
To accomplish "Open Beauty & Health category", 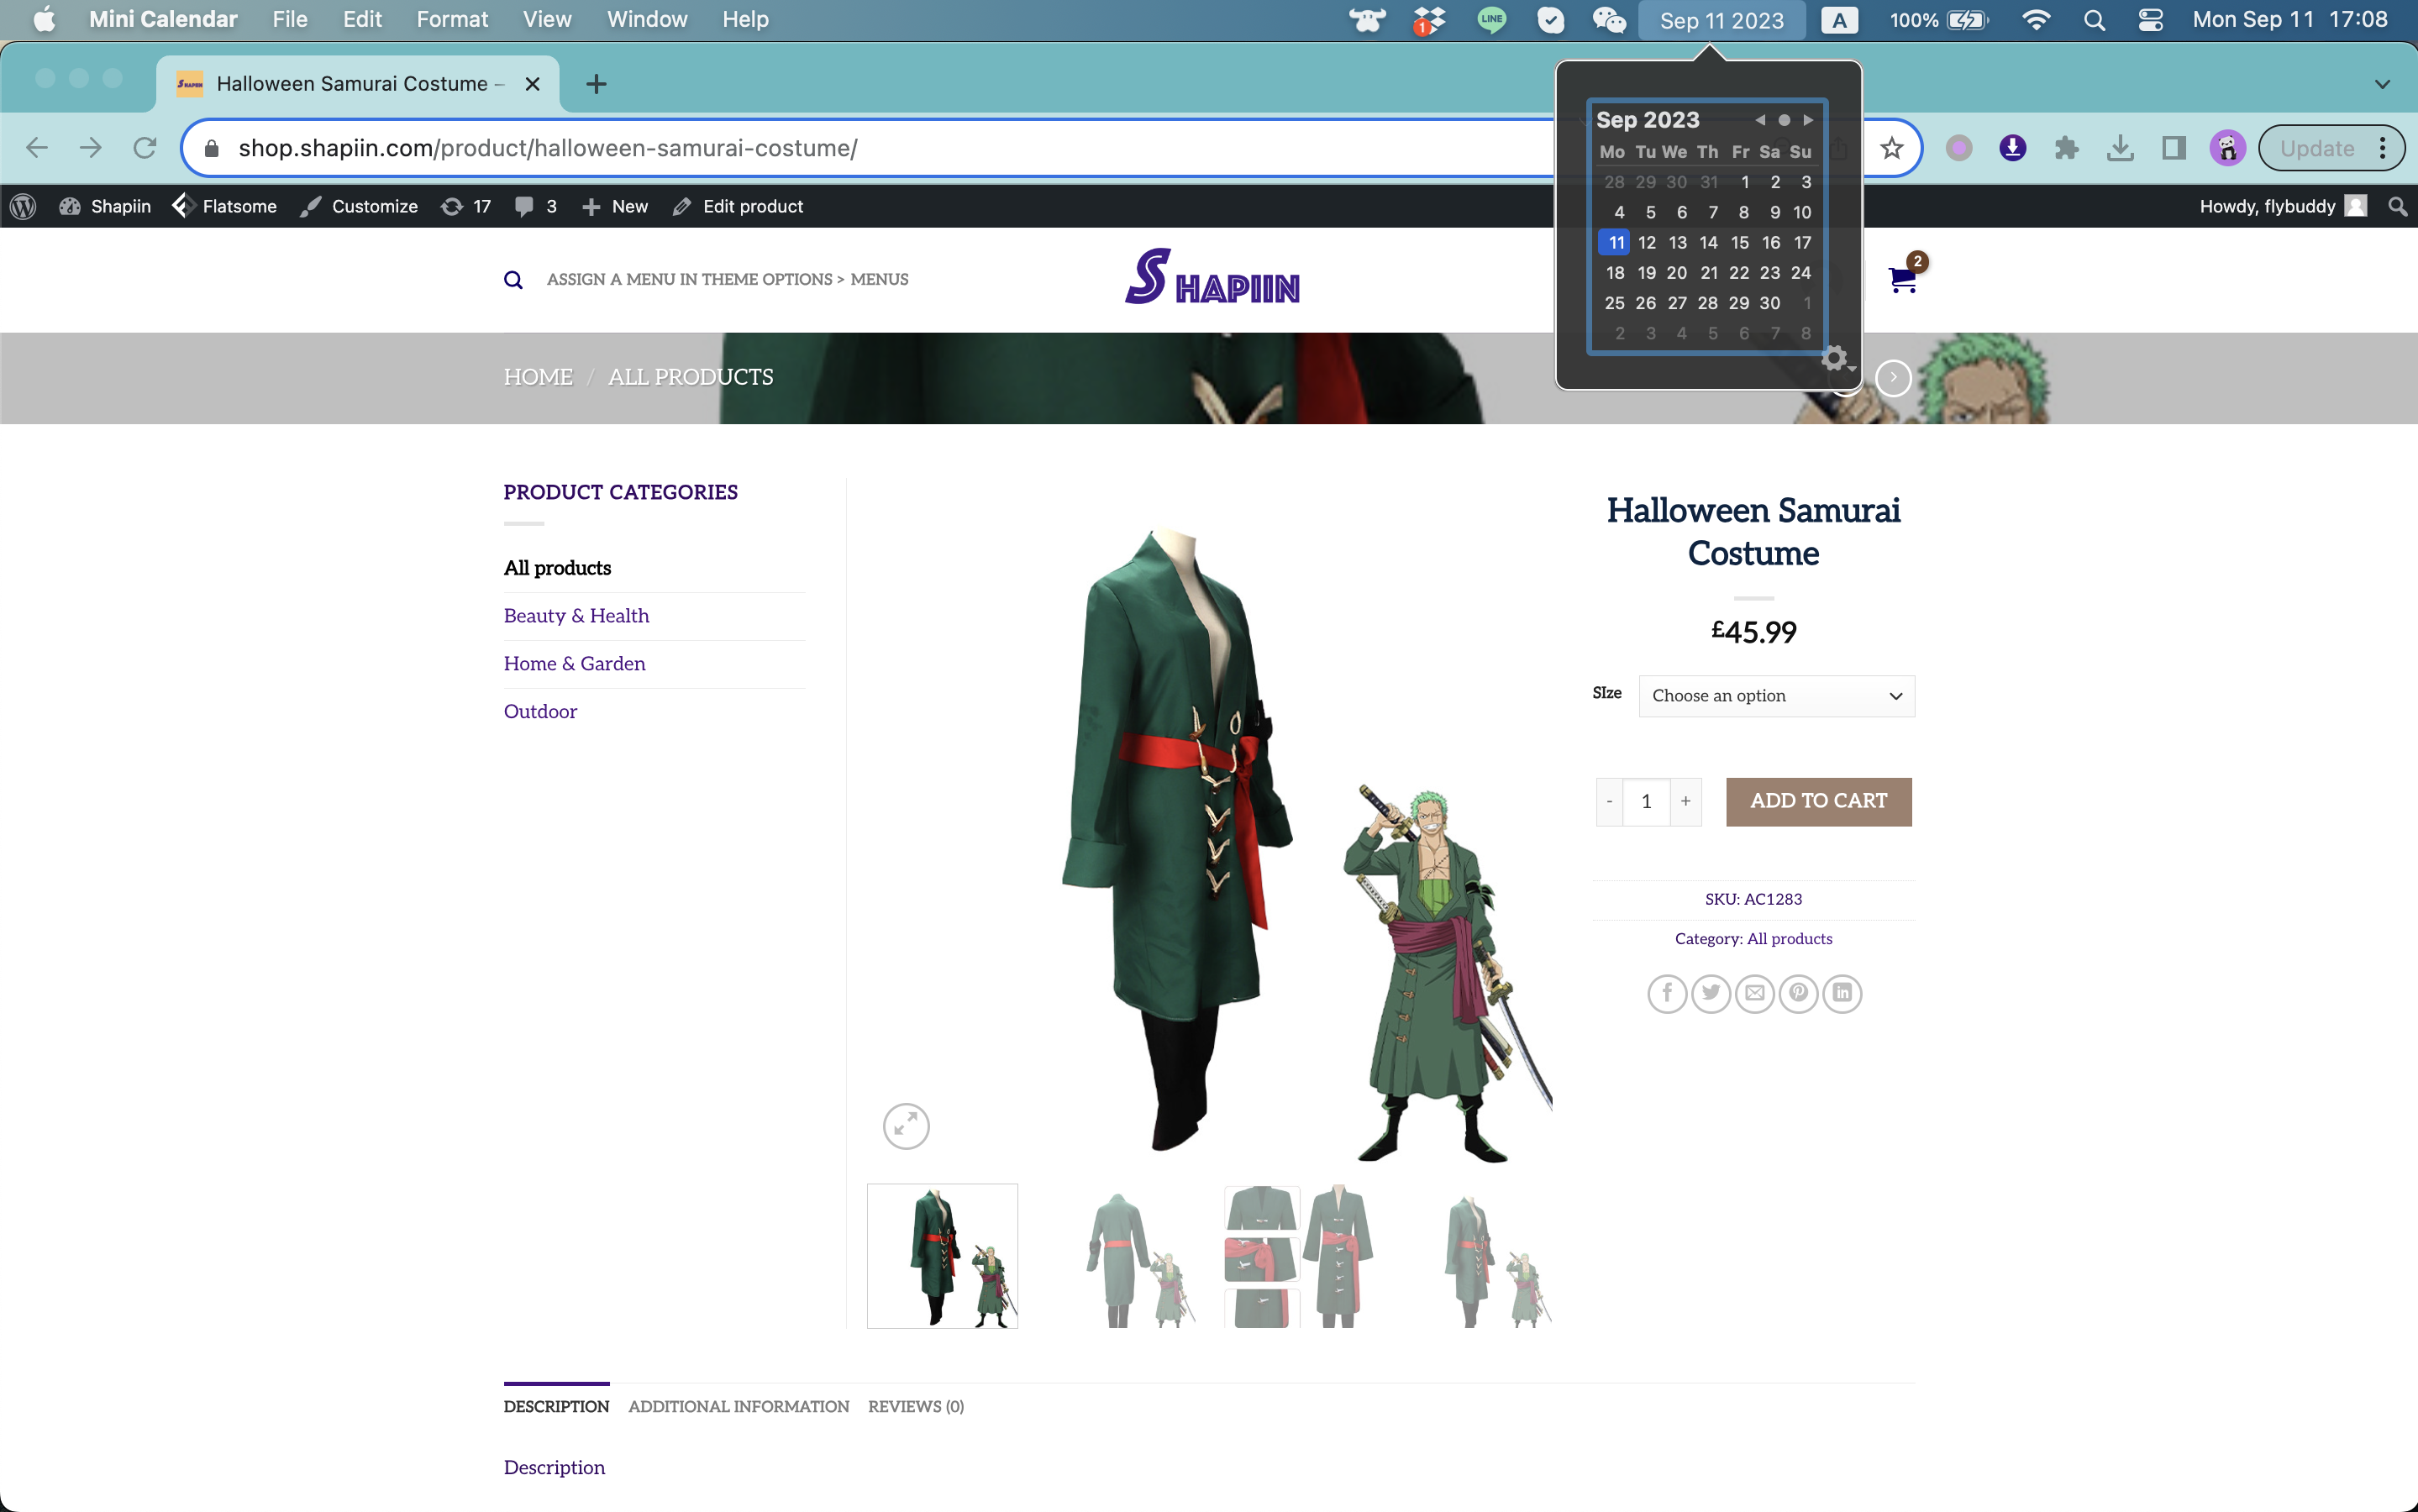I will point(576,616).
